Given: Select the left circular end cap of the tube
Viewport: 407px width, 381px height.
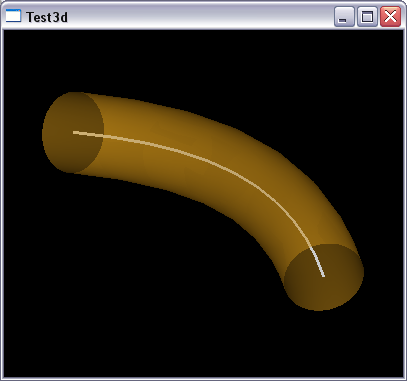Looking at the screenshot, I should (73, 133).
